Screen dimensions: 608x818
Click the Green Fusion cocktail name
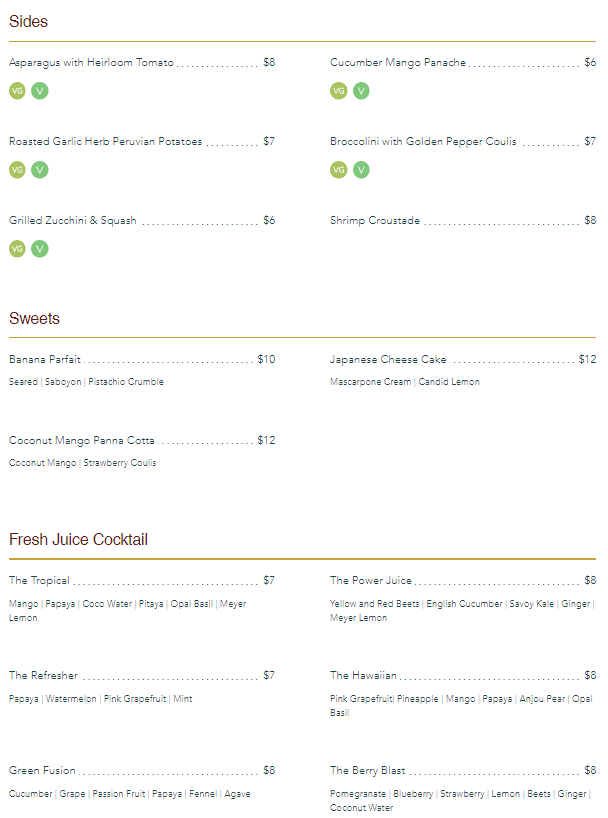click(x=42, y=771)
